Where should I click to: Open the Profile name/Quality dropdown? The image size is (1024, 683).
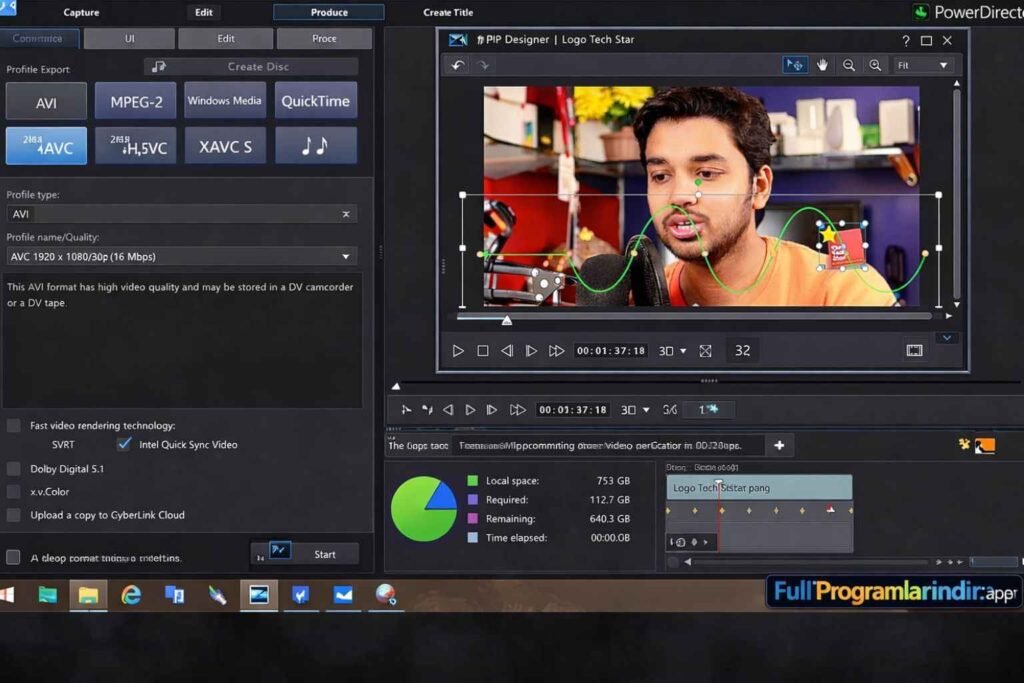click(345, 257)
